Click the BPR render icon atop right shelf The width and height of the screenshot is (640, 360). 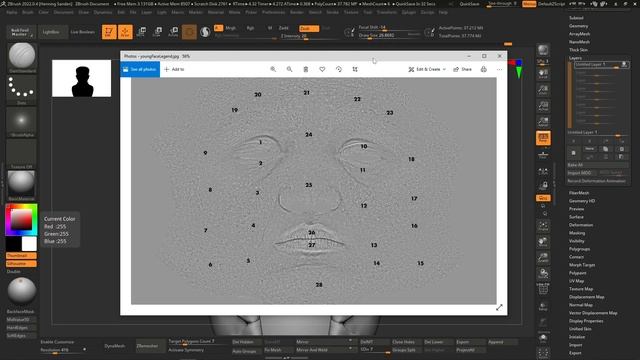tap(543, 50)
